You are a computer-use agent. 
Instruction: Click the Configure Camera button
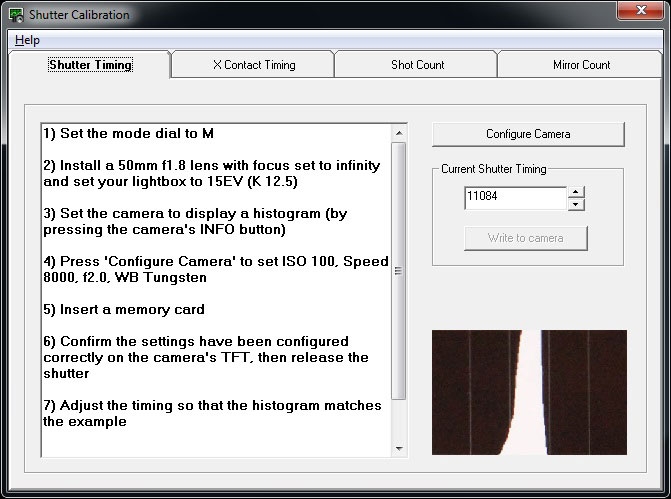pyautogui.click(x=528, y=134)
